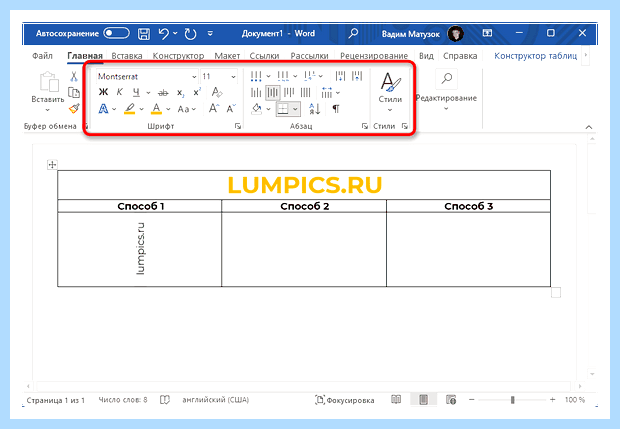Toggle superscript formatting
The height and width of the screenshot is (429, 620).
click(197, 92)
